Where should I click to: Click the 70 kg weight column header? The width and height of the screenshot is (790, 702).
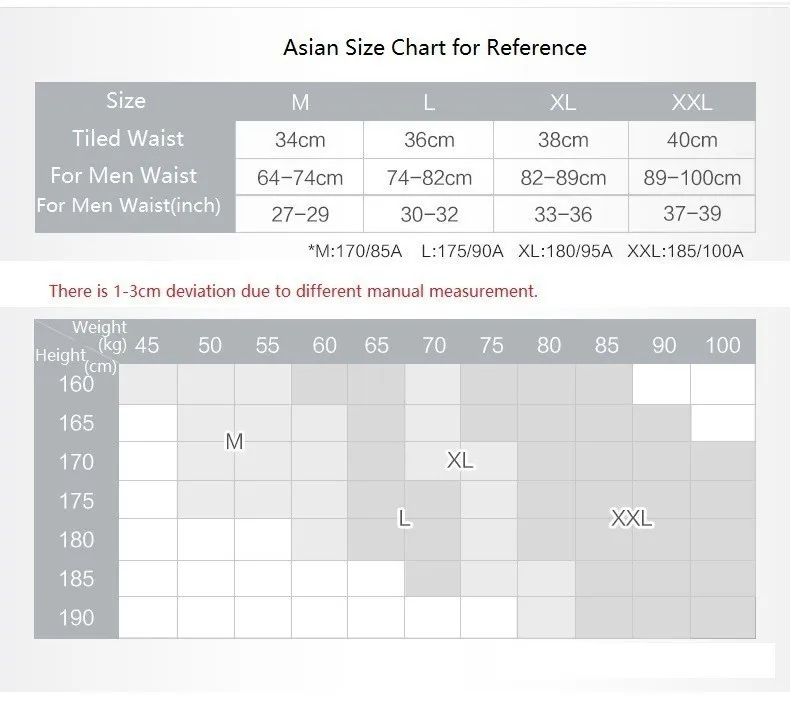coord(434,346)
